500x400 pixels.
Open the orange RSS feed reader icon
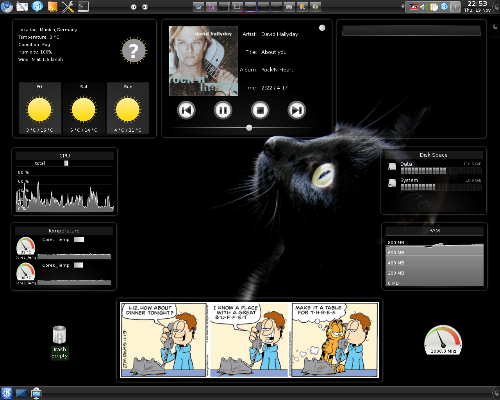53,7
